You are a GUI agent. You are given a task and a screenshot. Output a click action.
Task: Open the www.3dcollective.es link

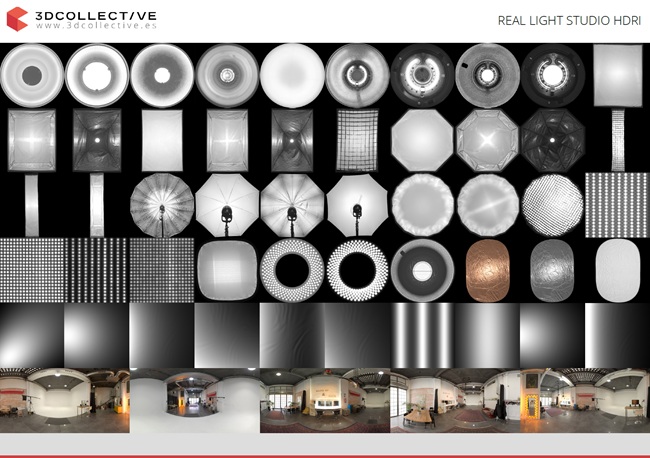pyautogui.click(x=96, y=26)
